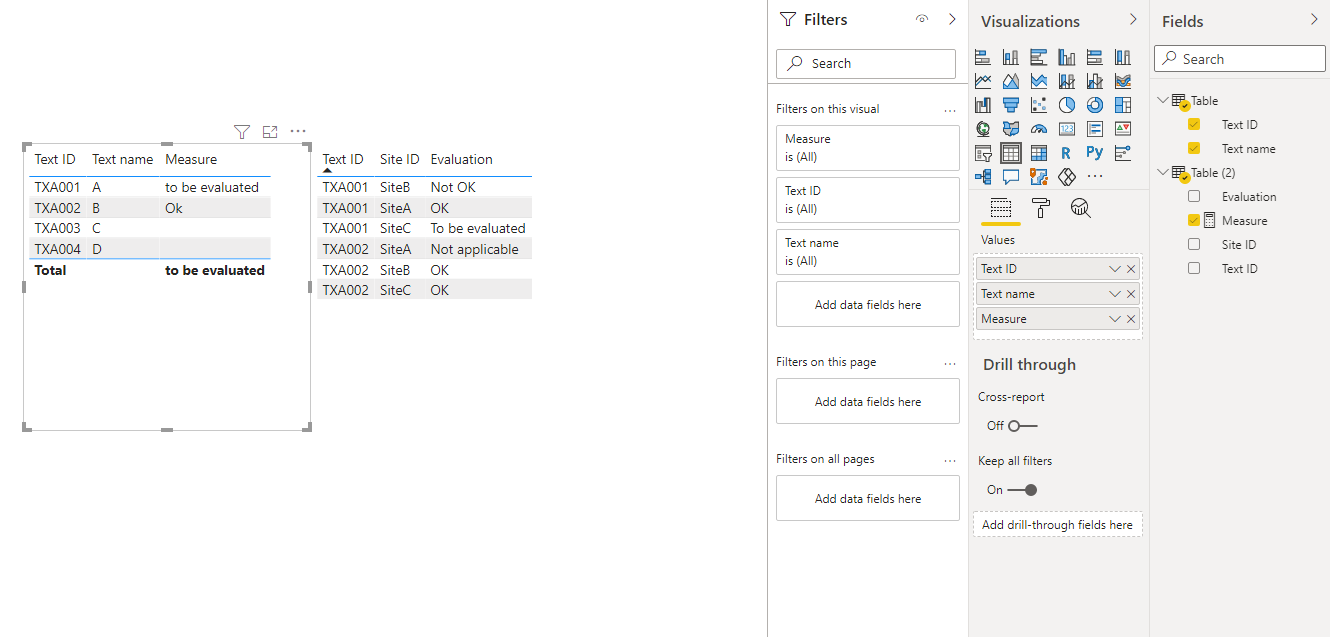Expand the Measure is (All) filter card
The height and width of the screenshot is (637, 1330).
pyautogui.click(x=868, y=148)
